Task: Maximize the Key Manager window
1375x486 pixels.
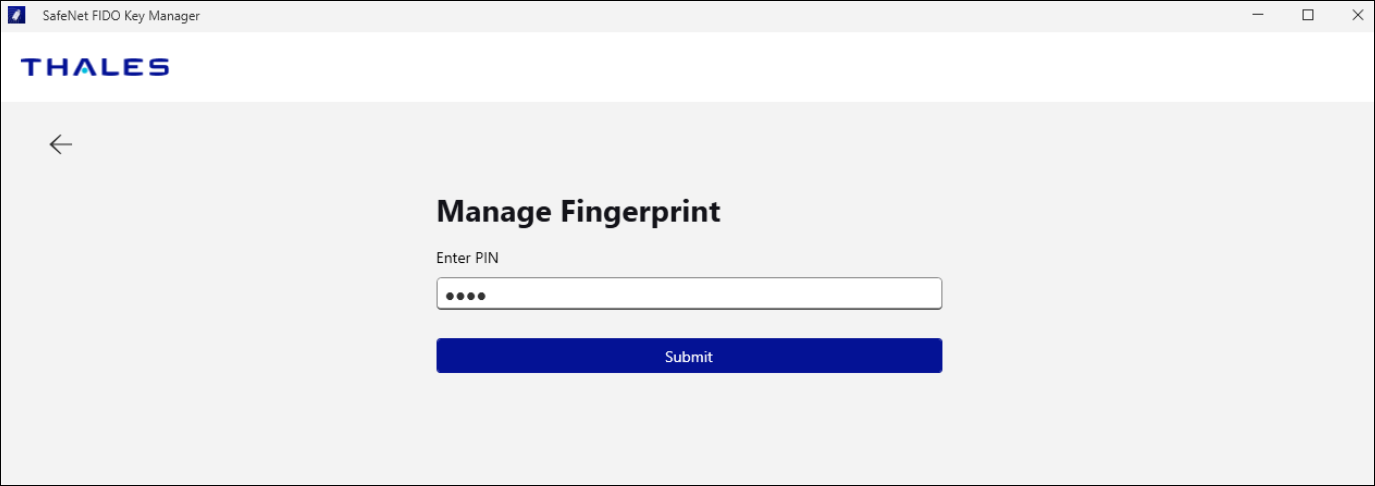Action: 1308,15
